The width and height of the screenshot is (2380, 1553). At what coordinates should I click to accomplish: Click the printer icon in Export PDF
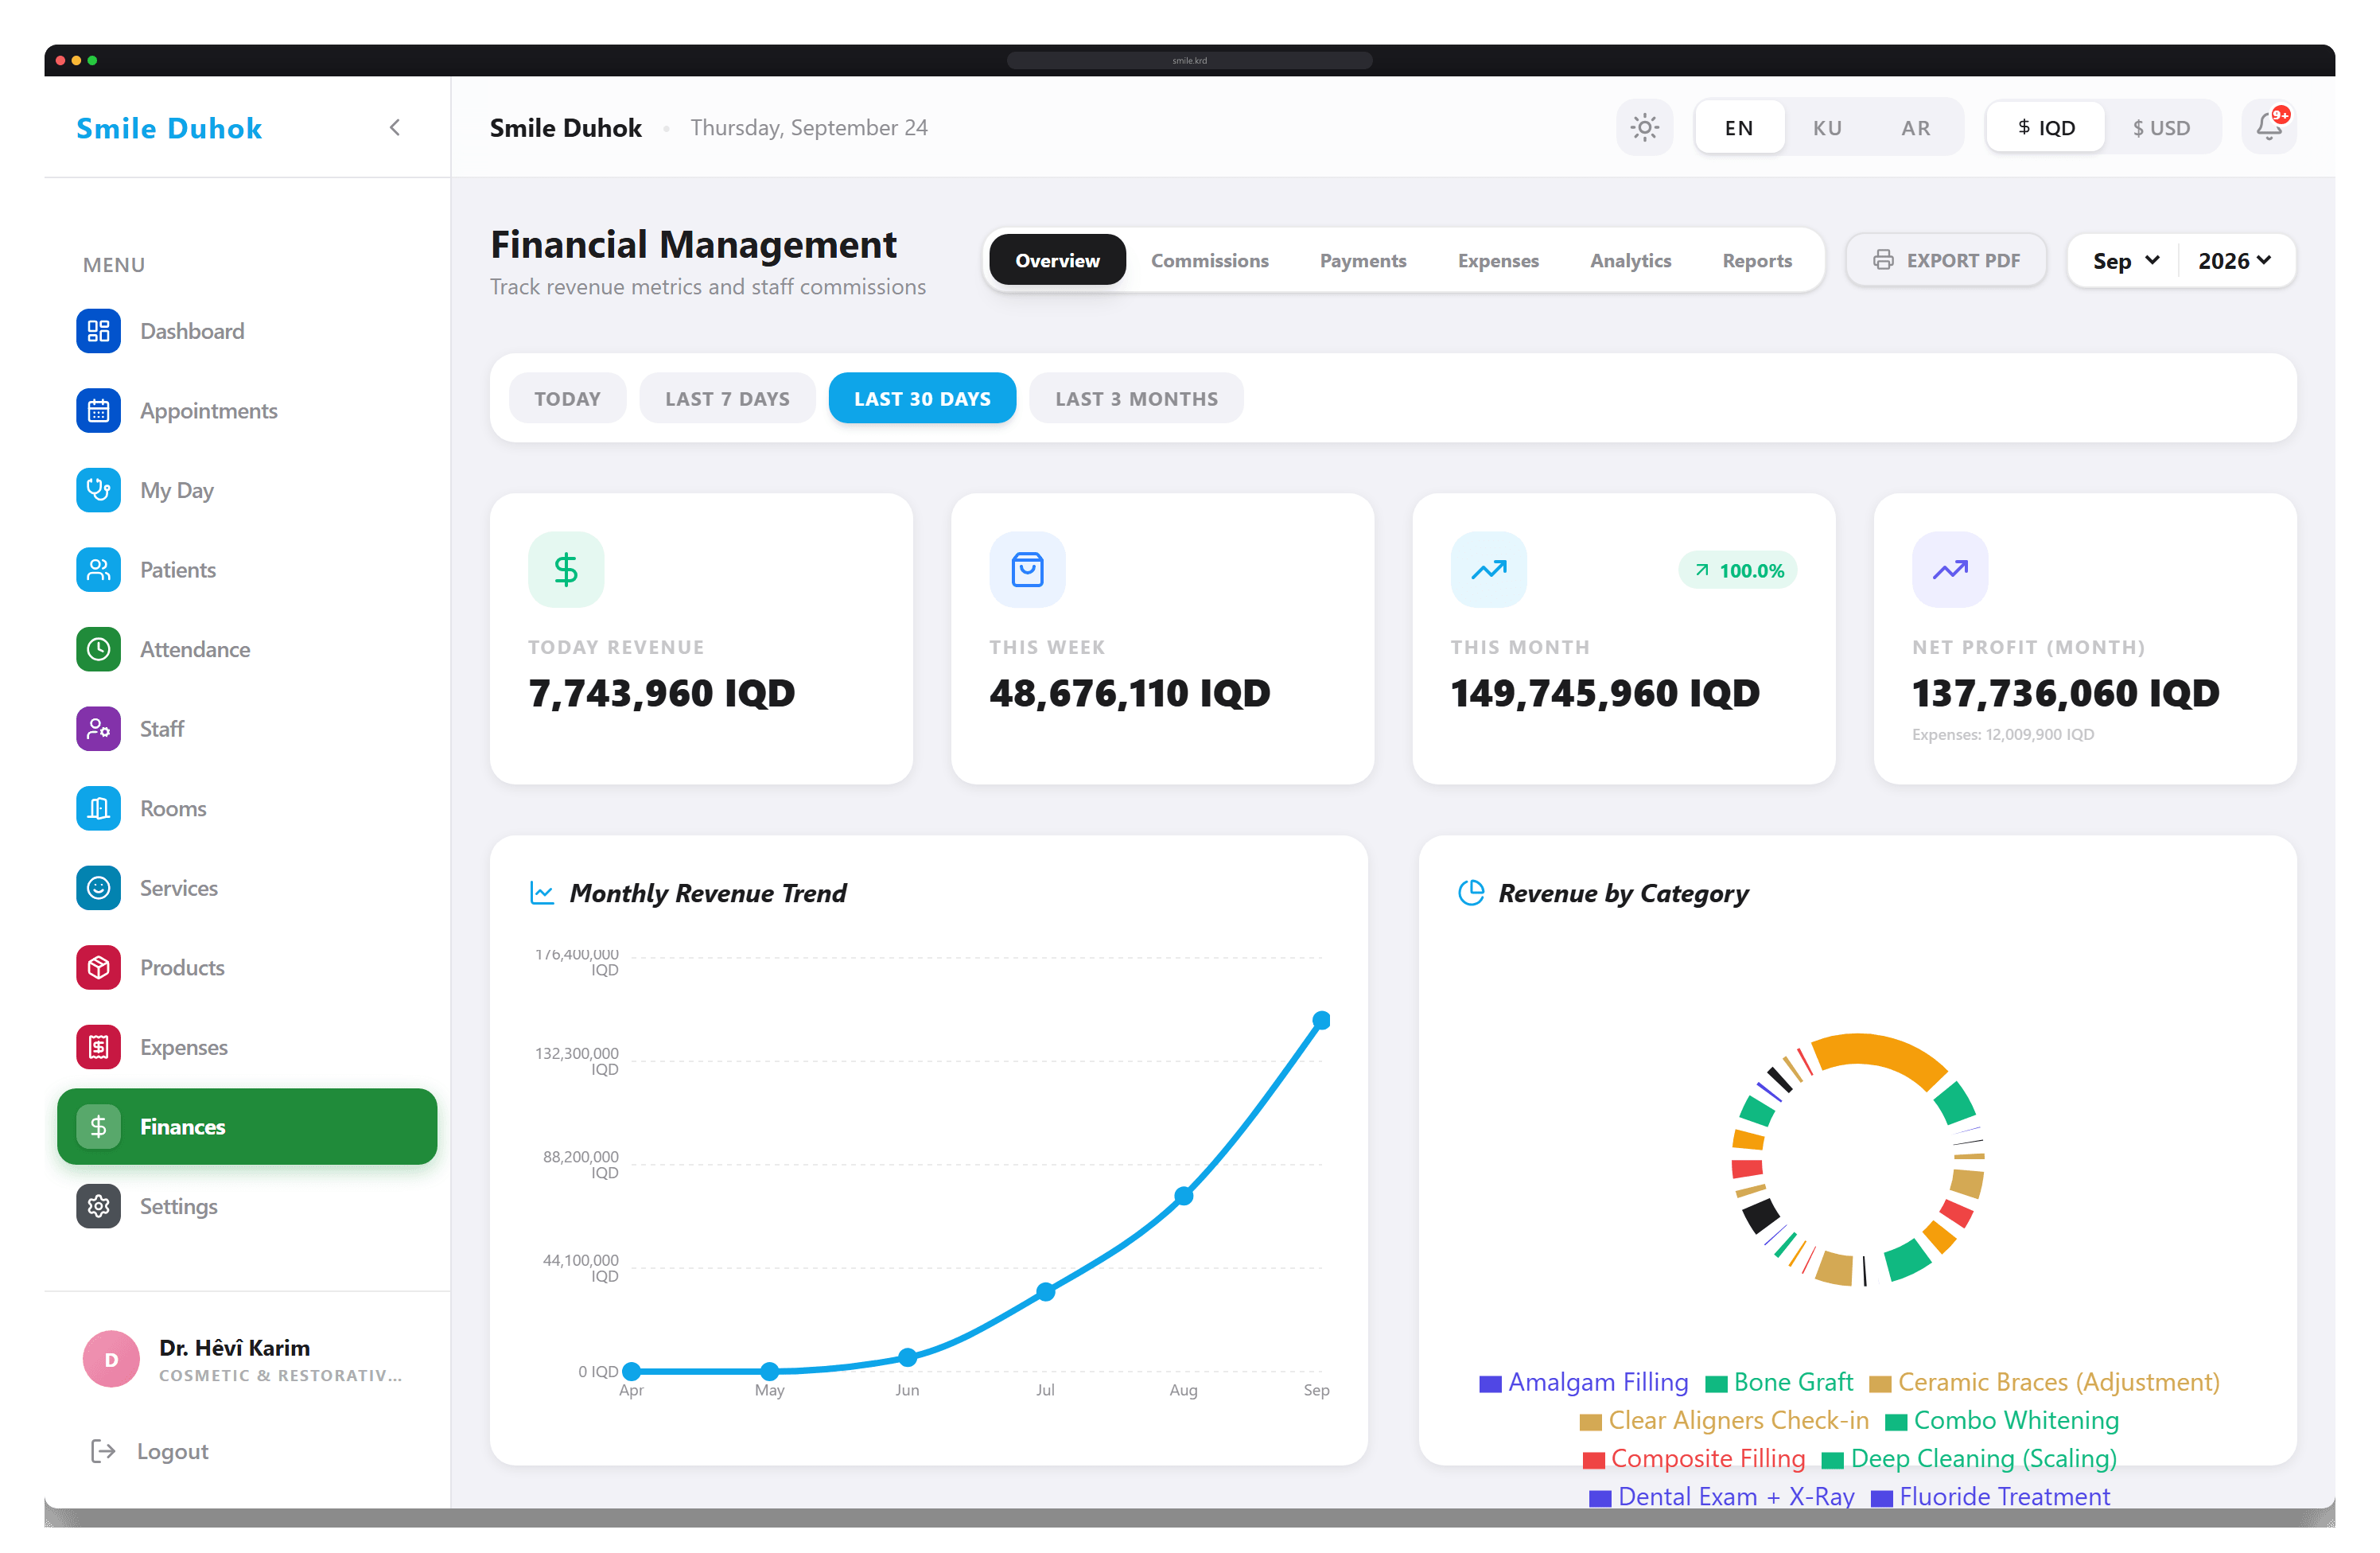click(1883, 260)
